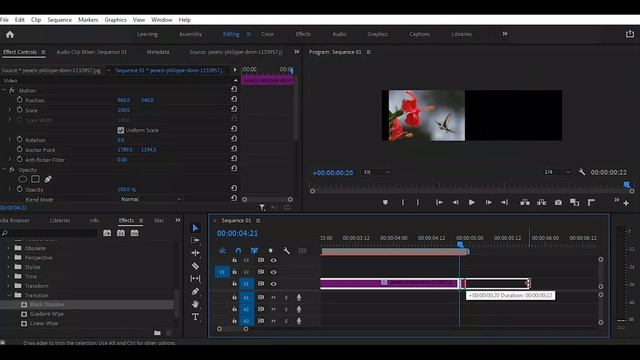Screen dimensions: 640x360
Task: Select the Selection tool arrow
Action: click(x=196, y=228)
